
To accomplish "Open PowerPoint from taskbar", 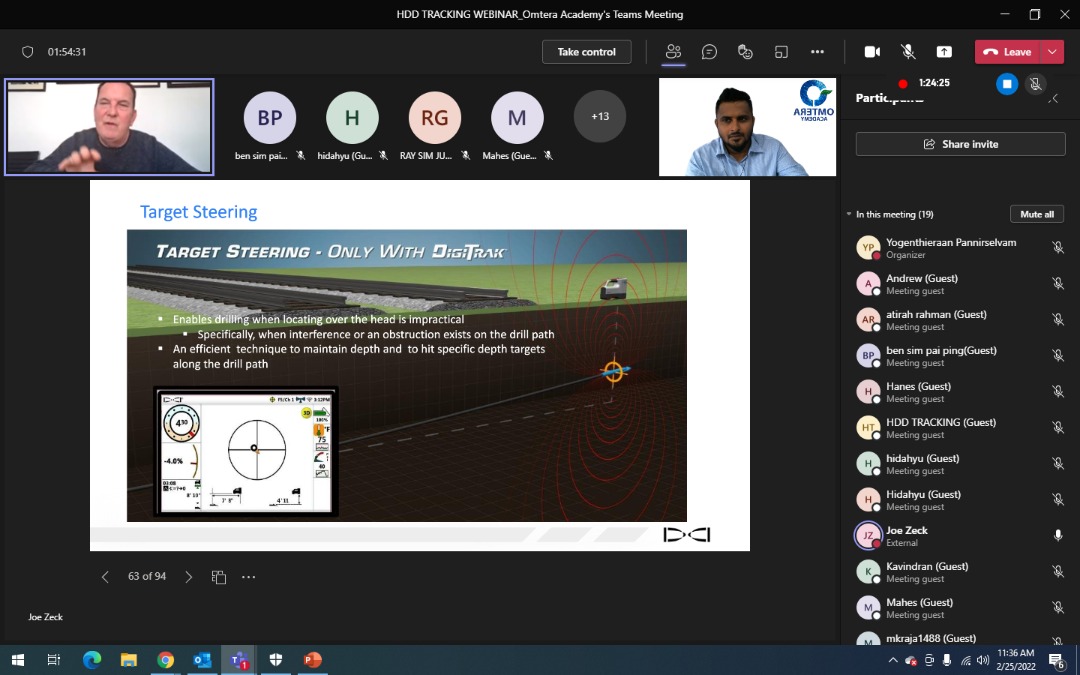I will click(313, 660).
